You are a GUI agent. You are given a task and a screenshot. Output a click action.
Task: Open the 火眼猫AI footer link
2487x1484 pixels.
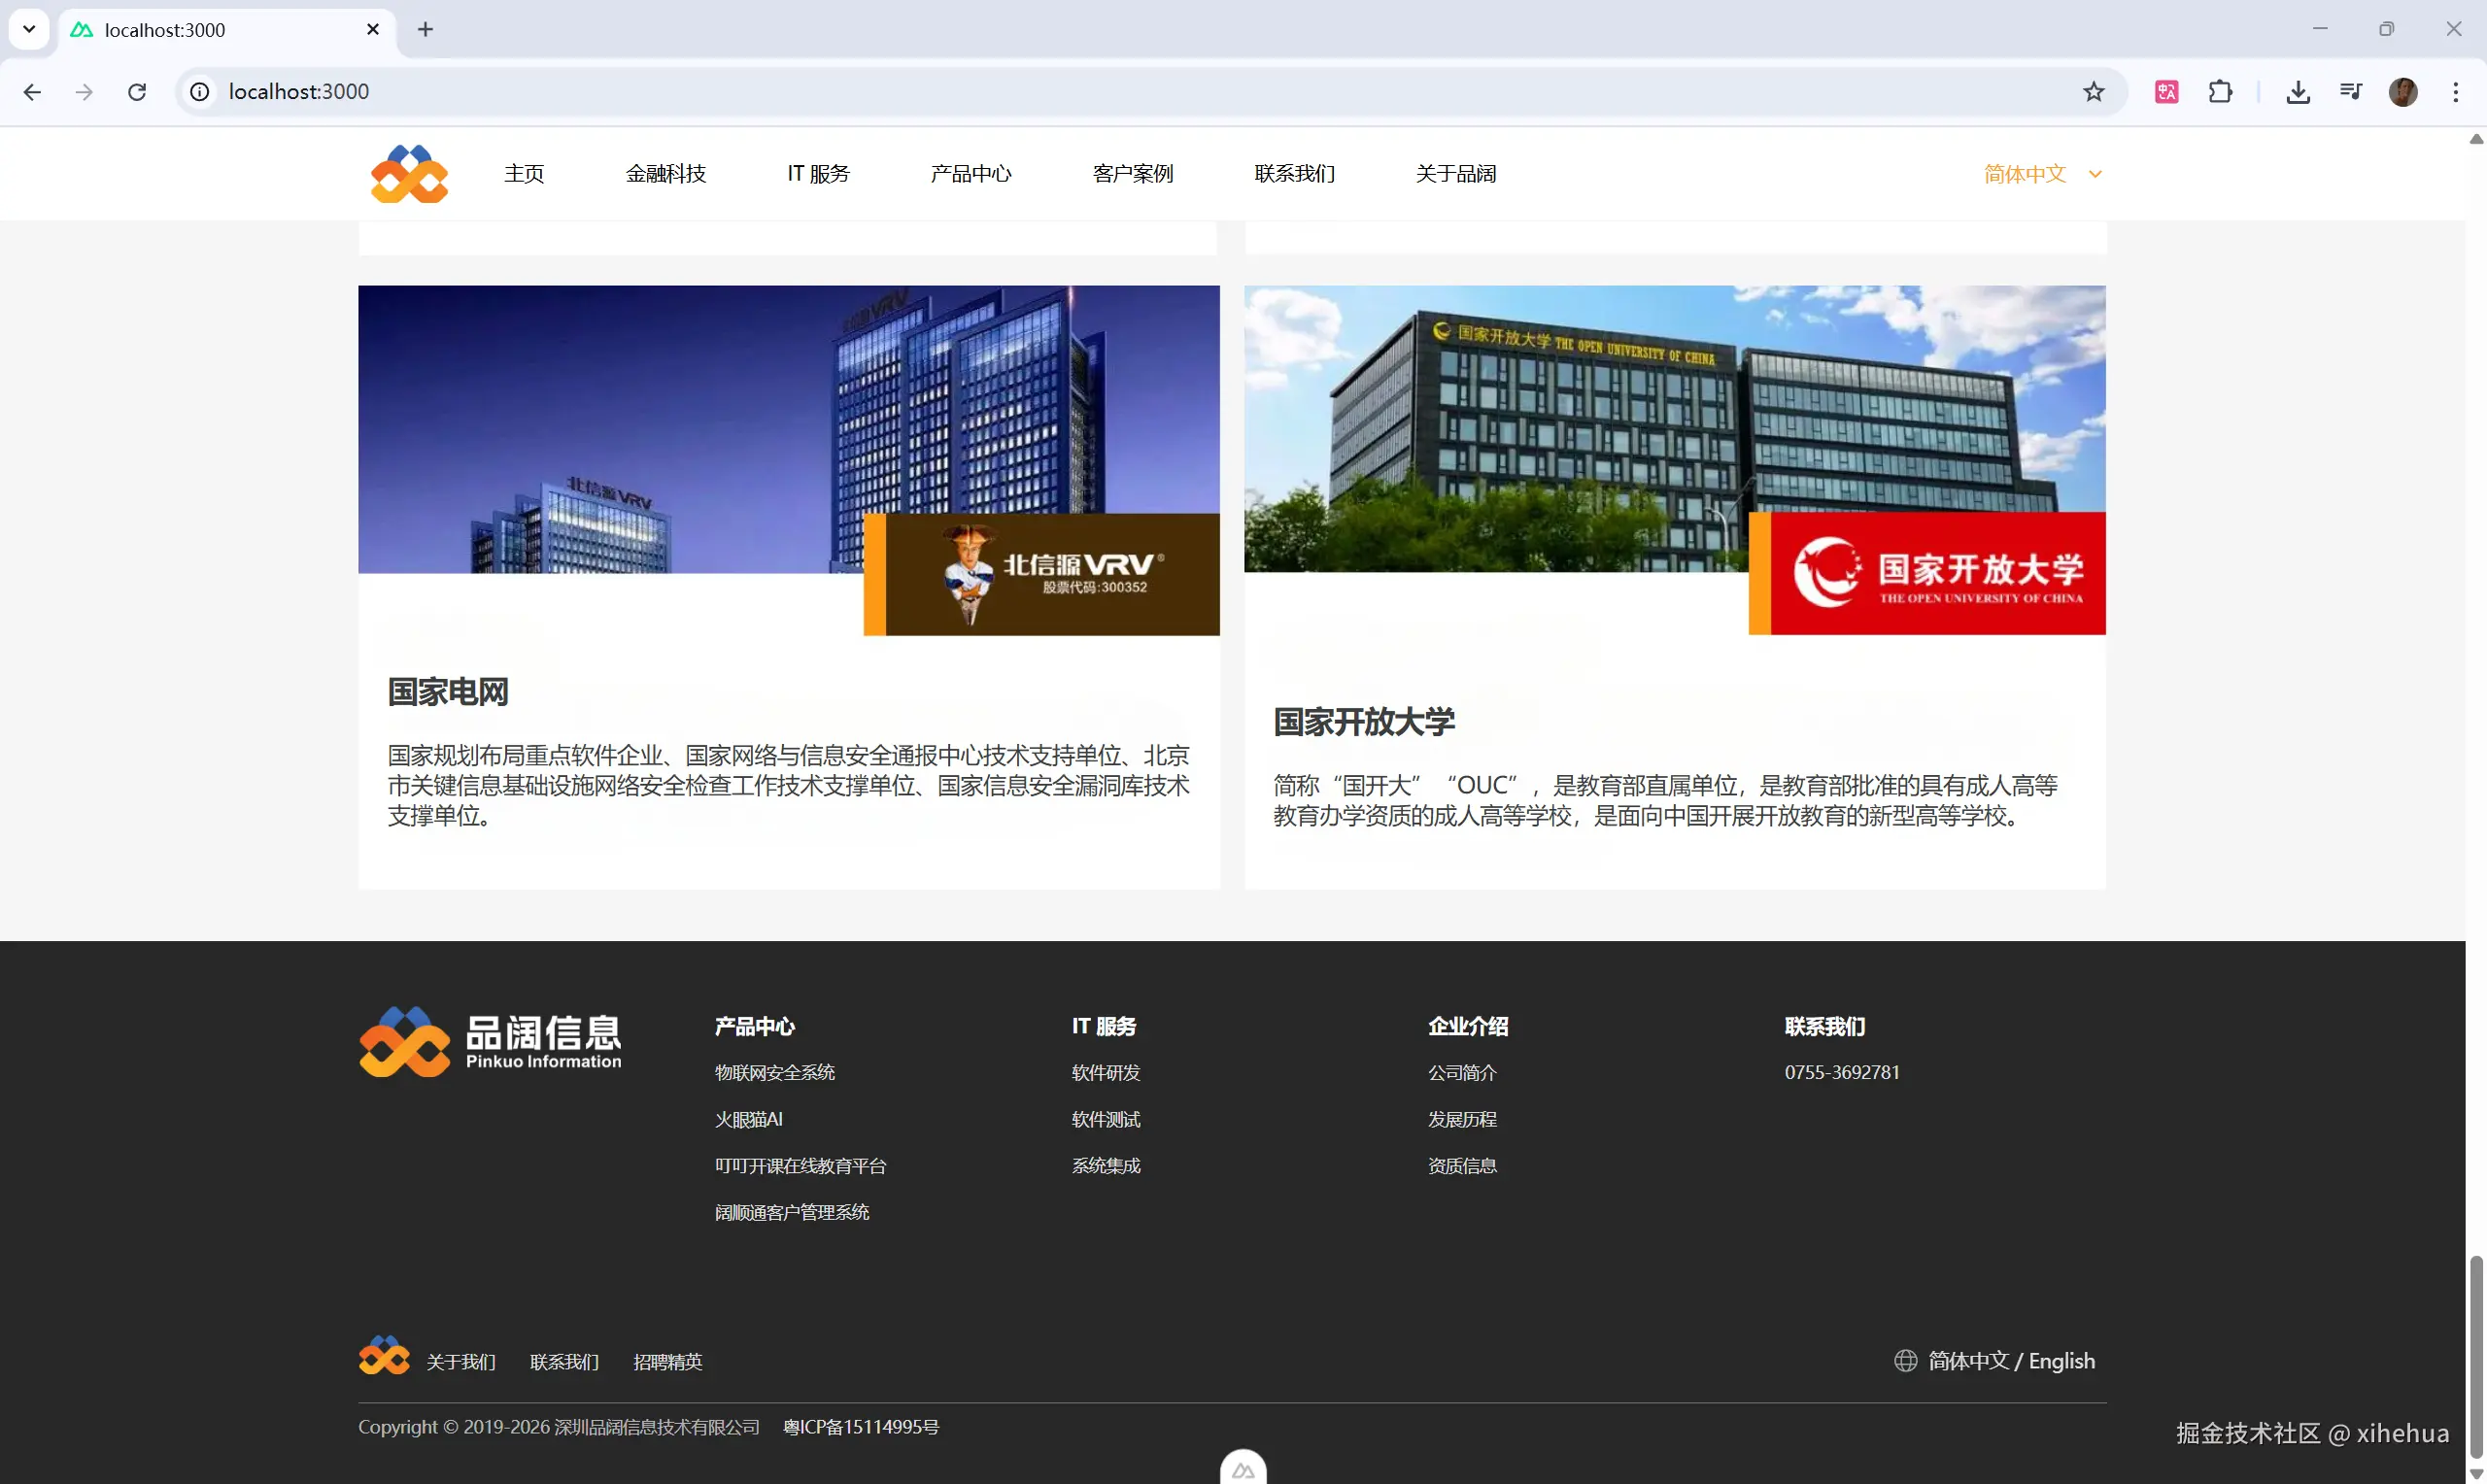click(748, 1119)
